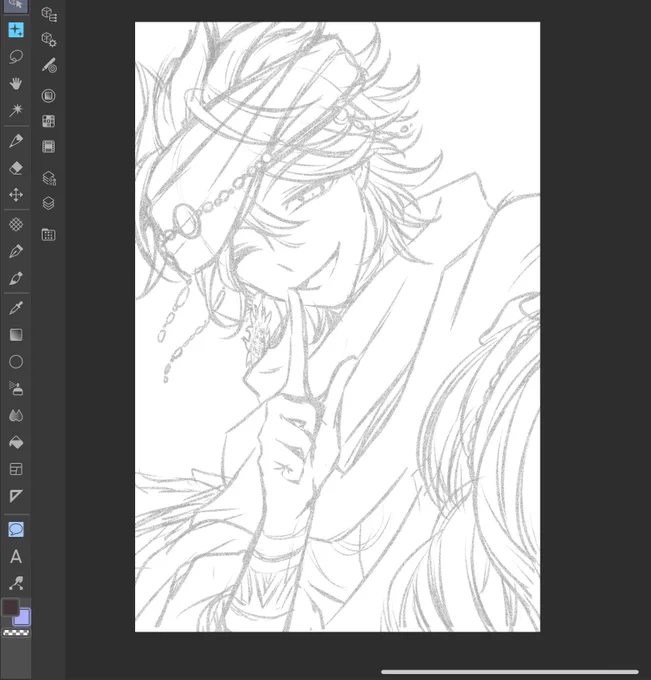Select the Eraser tool
Image resolution: width=651 pixels, height=680 pixels.
[16, 168]
